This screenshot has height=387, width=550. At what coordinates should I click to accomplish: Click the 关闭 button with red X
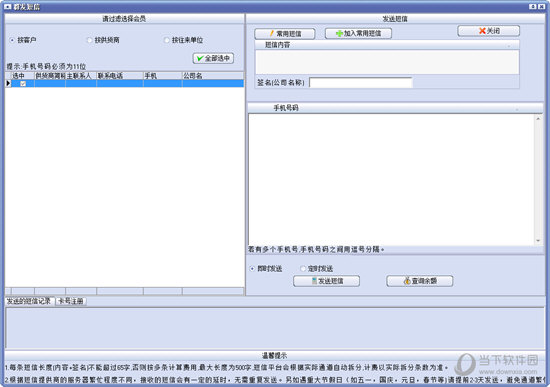click(x=489, y=31)
